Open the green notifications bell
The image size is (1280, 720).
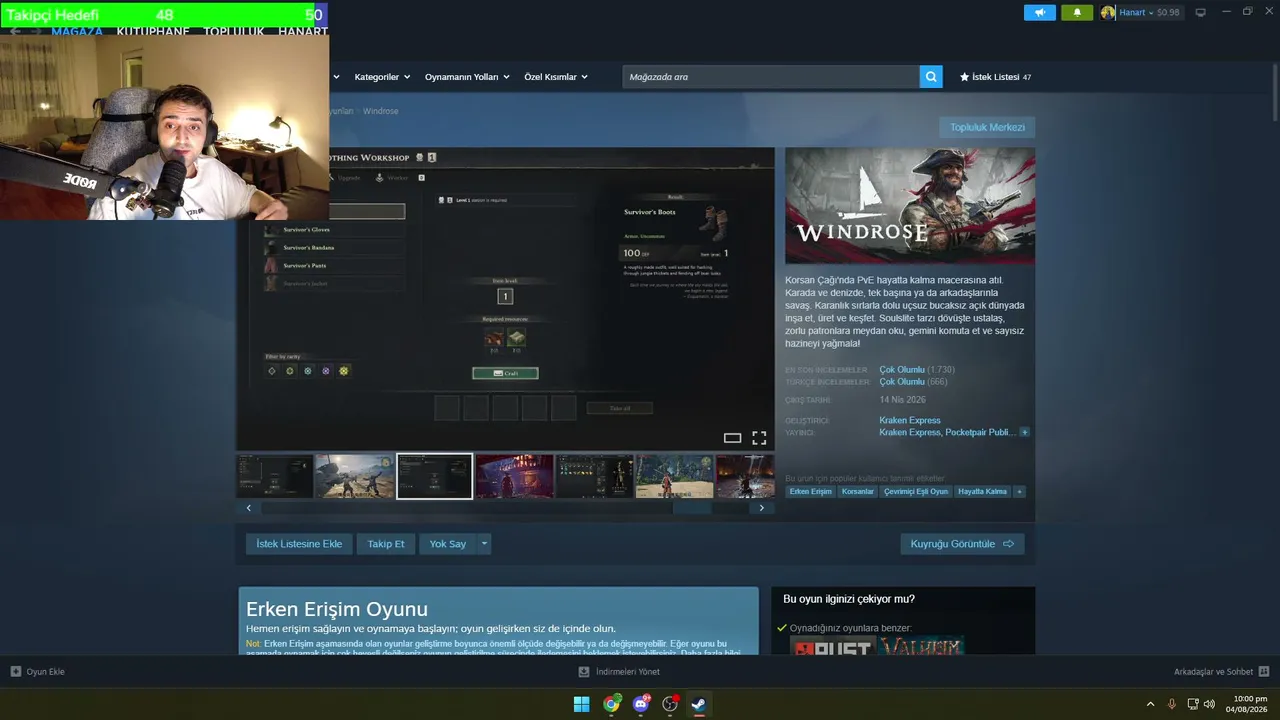tap(1077, 13)
